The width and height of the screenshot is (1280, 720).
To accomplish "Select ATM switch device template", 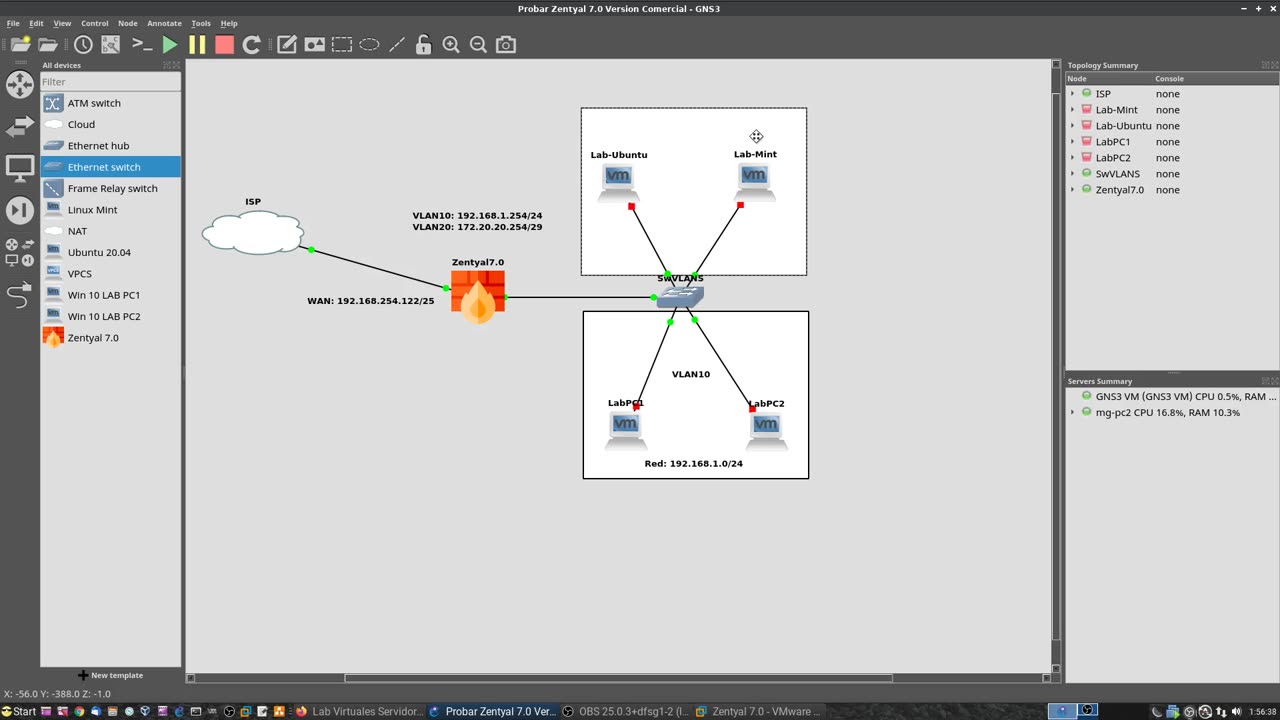I will [110, 103].
